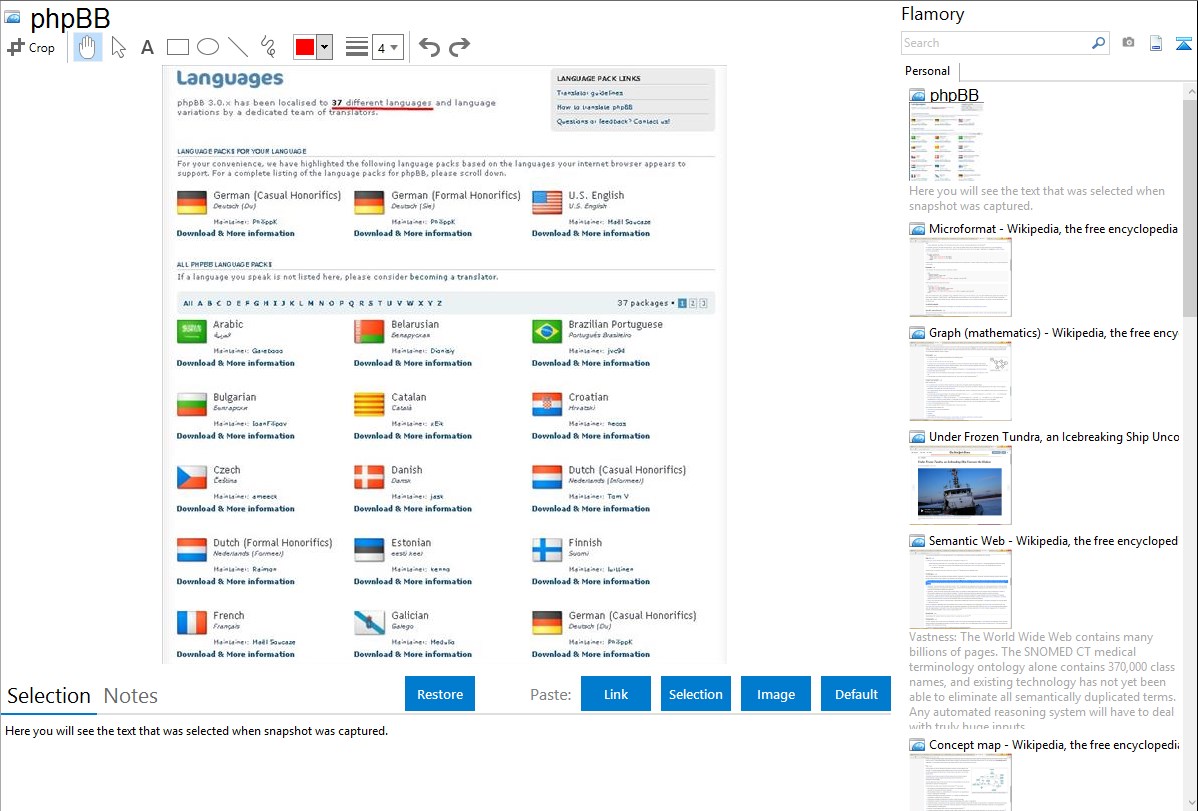Click the Concept map entry icon

click(918, 744)
